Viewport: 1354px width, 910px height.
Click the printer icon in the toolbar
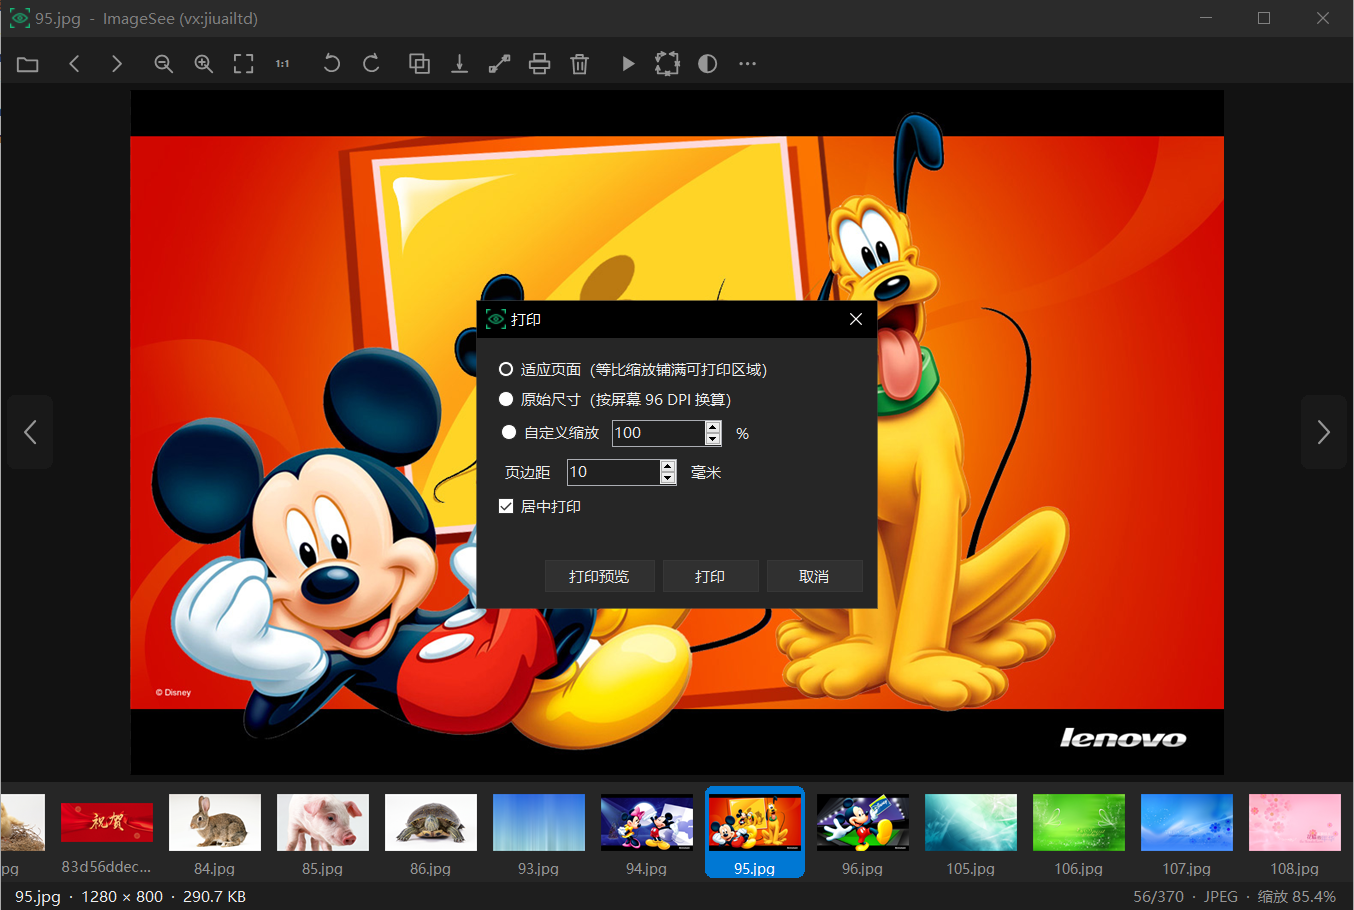pyautogui.click(x=539, y=64)
